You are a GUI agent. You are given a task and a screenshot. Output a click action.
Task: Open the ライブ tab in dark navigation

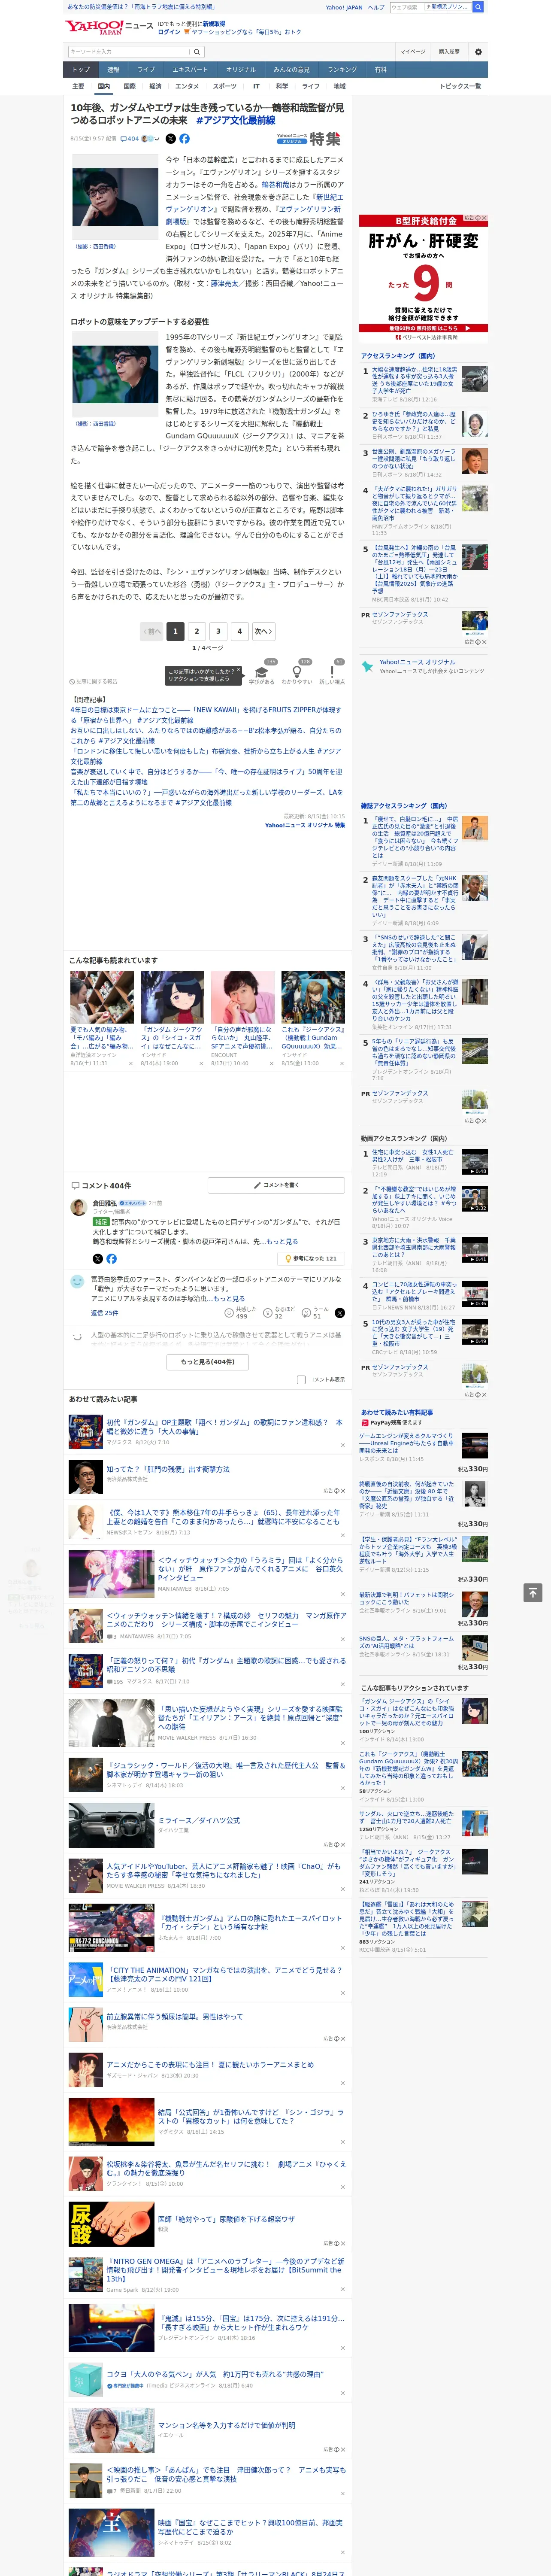pos(146,70)
